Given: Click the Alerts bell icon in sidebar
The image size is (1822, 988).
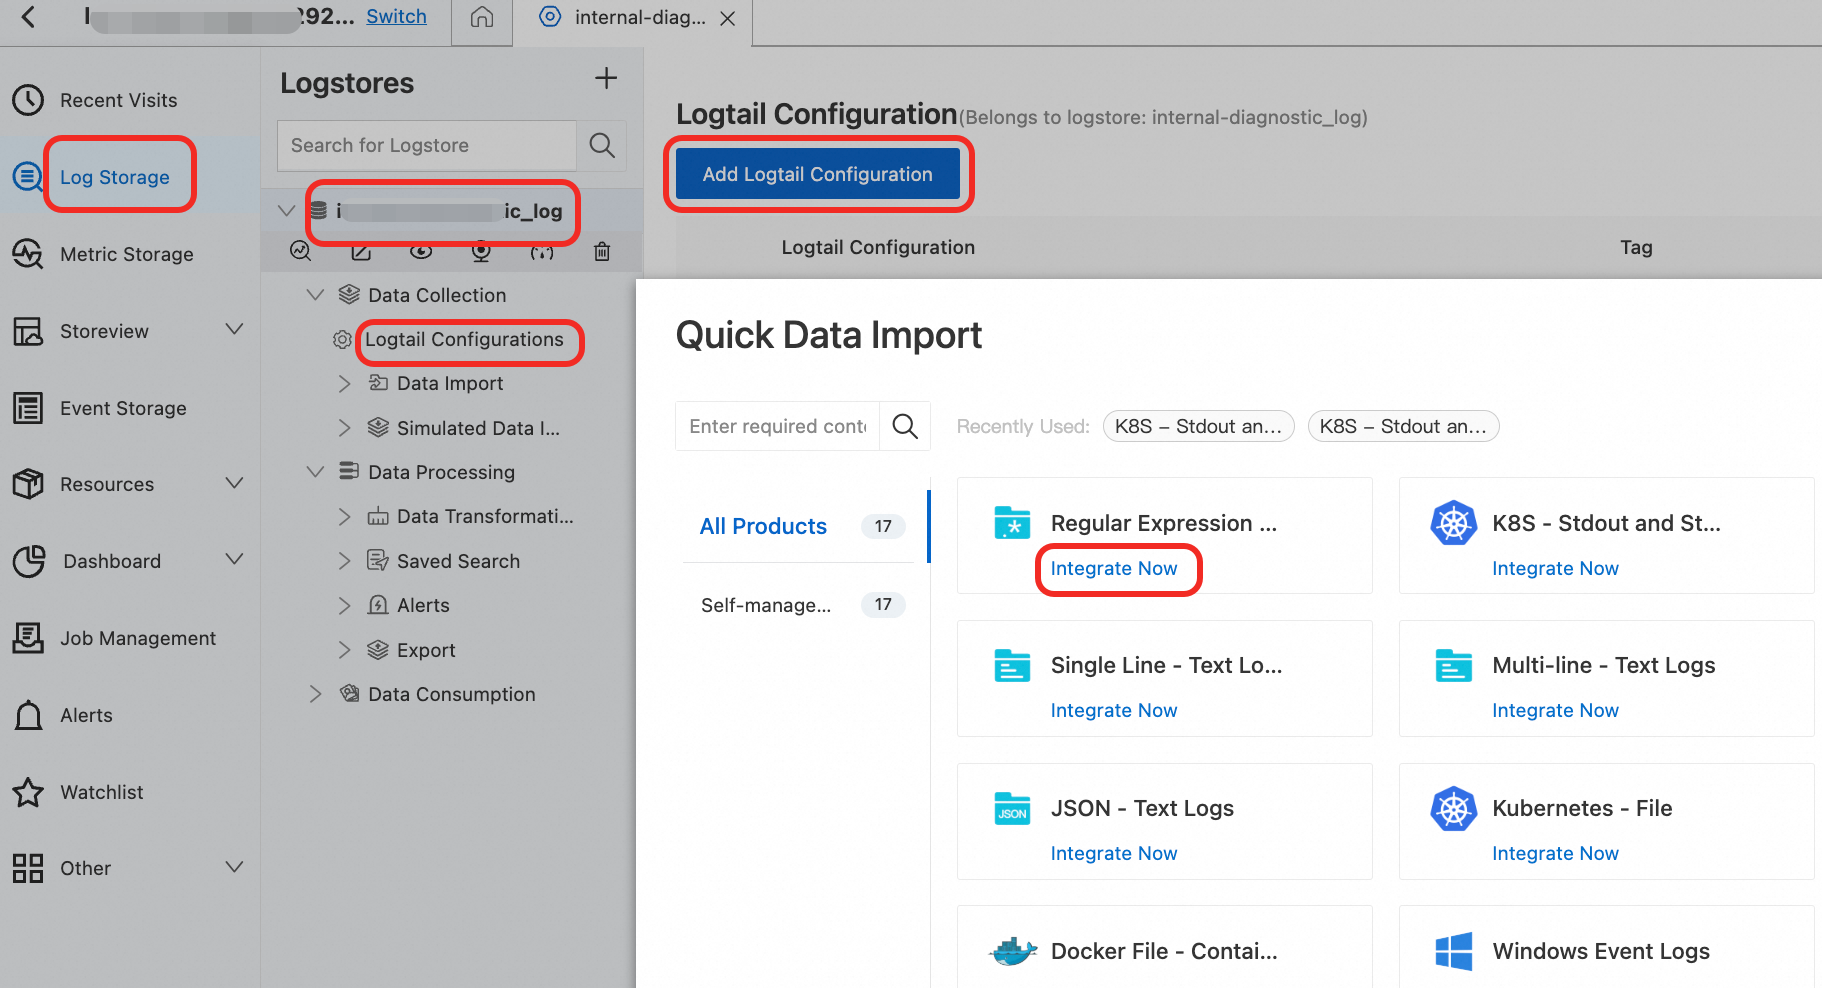Looking at the screenshot, I should pyautogui.click(x=28, y=715).
